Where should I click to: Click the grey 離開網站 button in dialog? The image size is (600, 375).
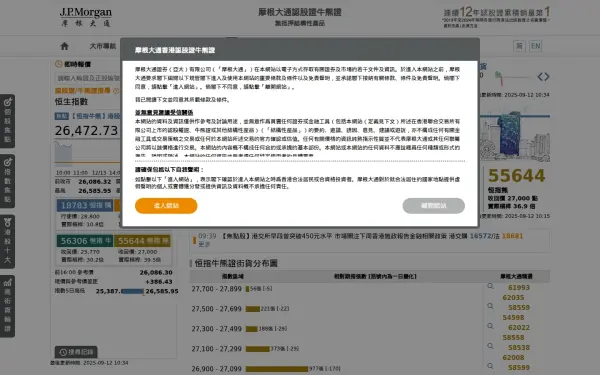click(434, 206)
